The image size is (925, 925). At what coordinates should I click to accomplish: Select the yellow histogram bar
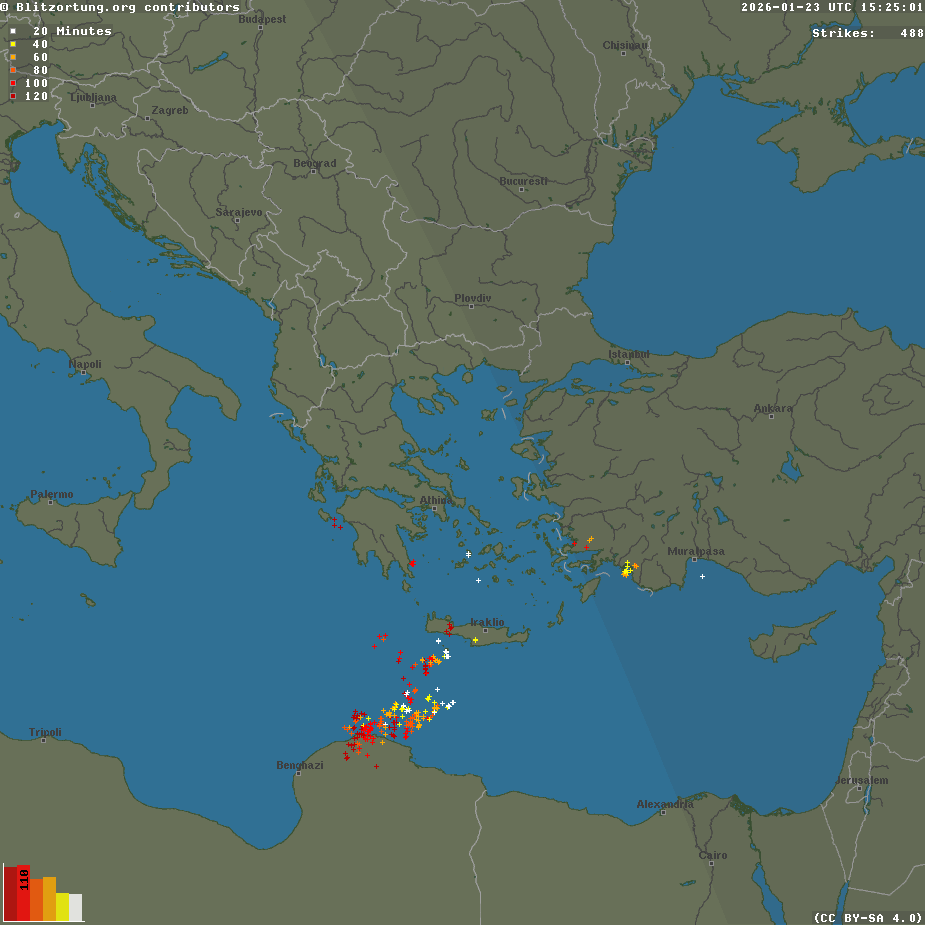tap(63, 906)
